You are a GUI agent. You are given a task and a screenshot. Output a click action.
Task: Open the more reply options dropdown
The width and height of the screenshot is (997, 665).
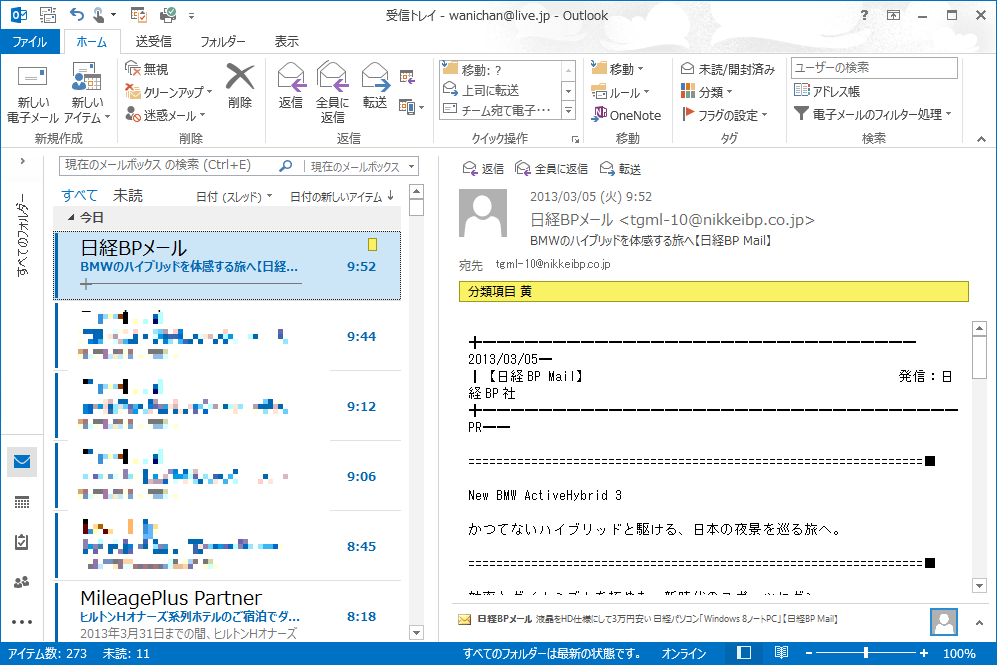point(411,106)
